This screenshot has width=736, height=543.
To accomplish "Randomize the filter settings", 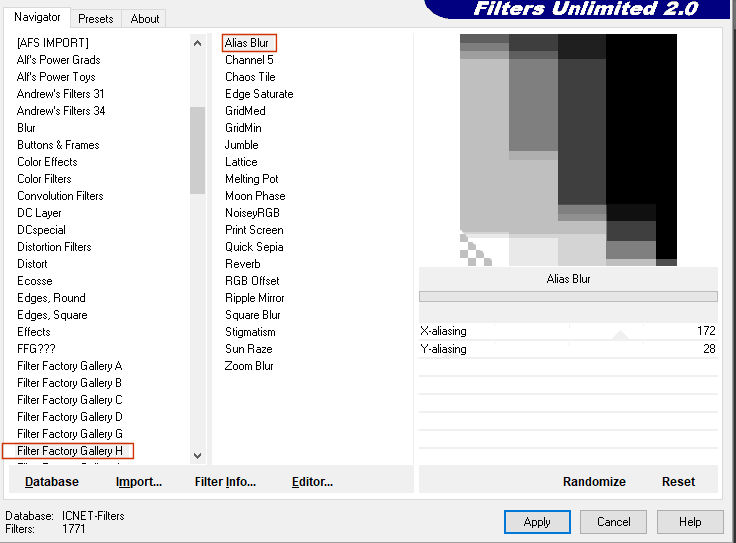I will coord(594,482).
